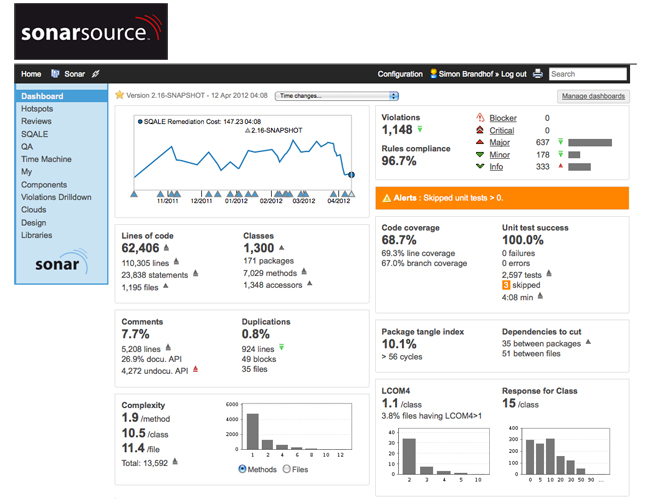This screenshot has height=499, width=650.
Task: Open the Dashboard sidebar item
Action: click(x=61, y=96)
